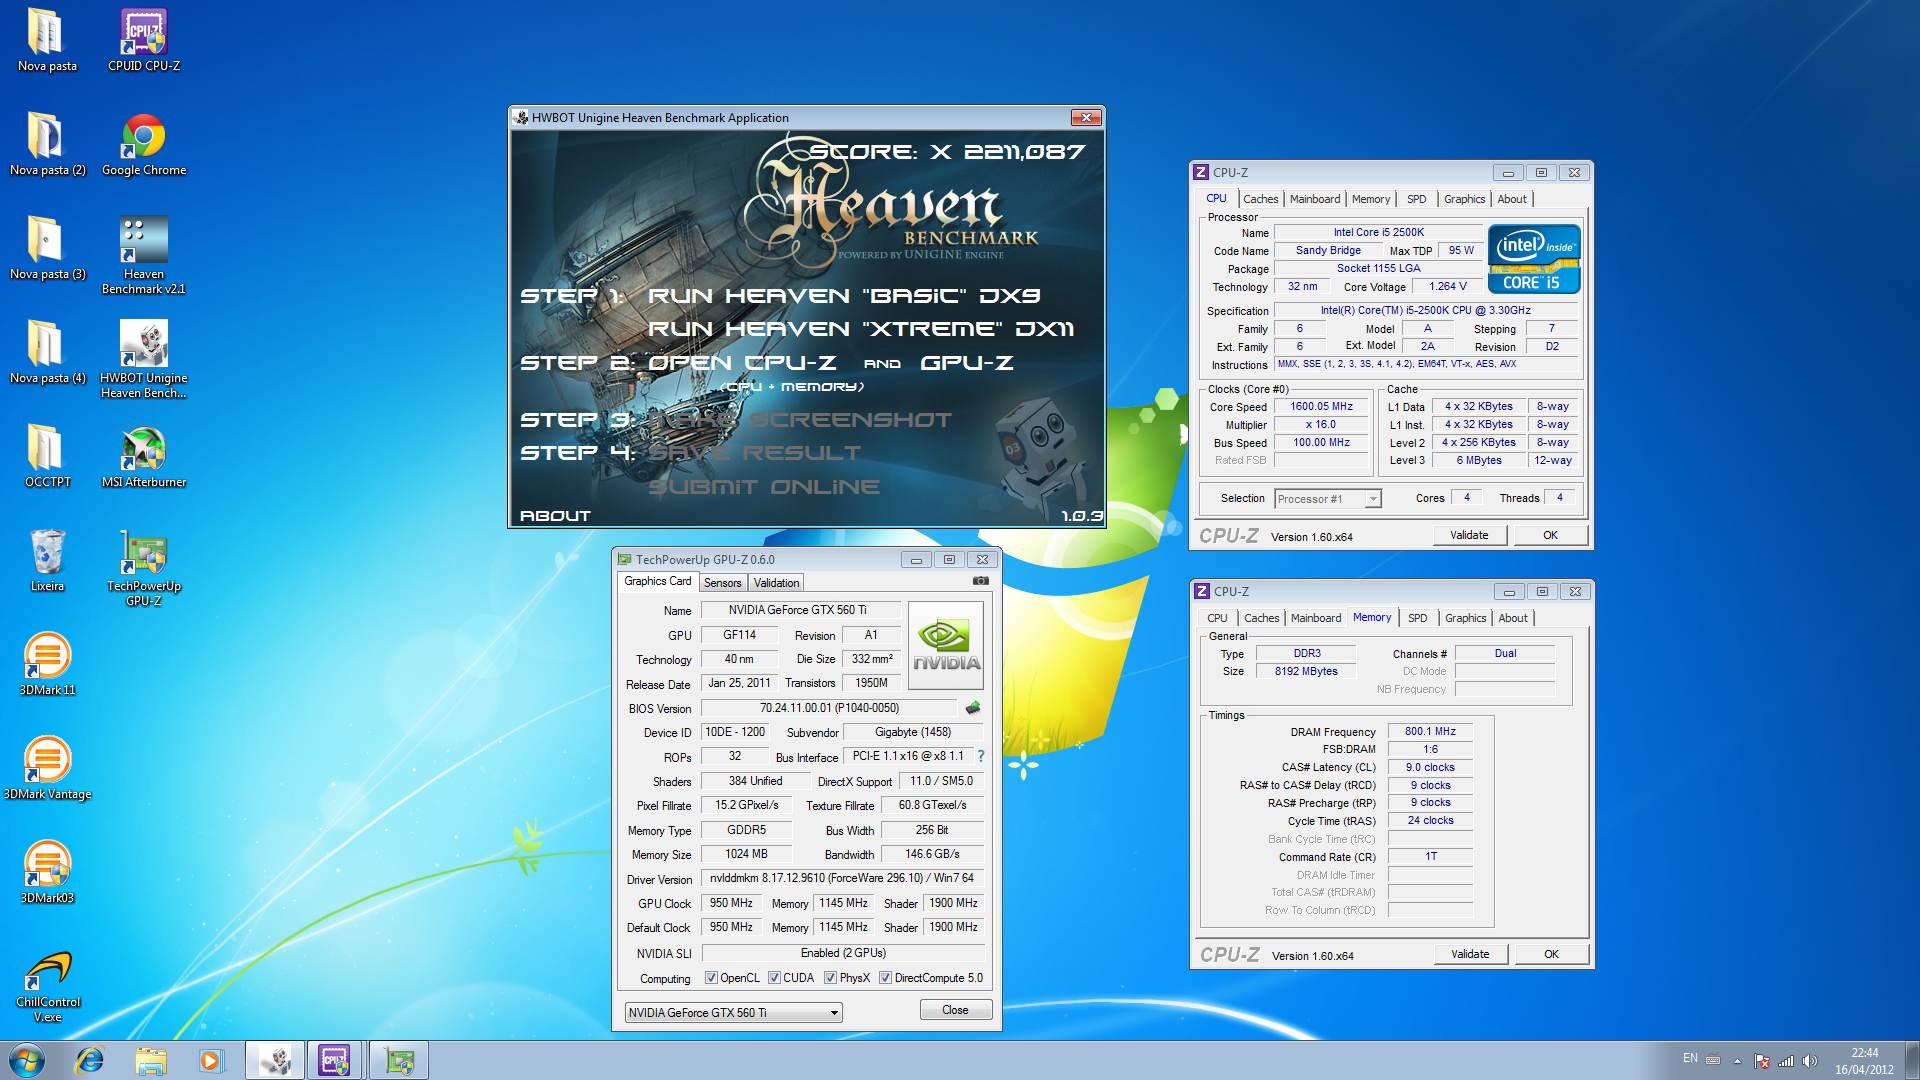Open Graphics tab in lower CPU-Z window
This screenshot has width=1920, height=1080.
point(1465,618)
